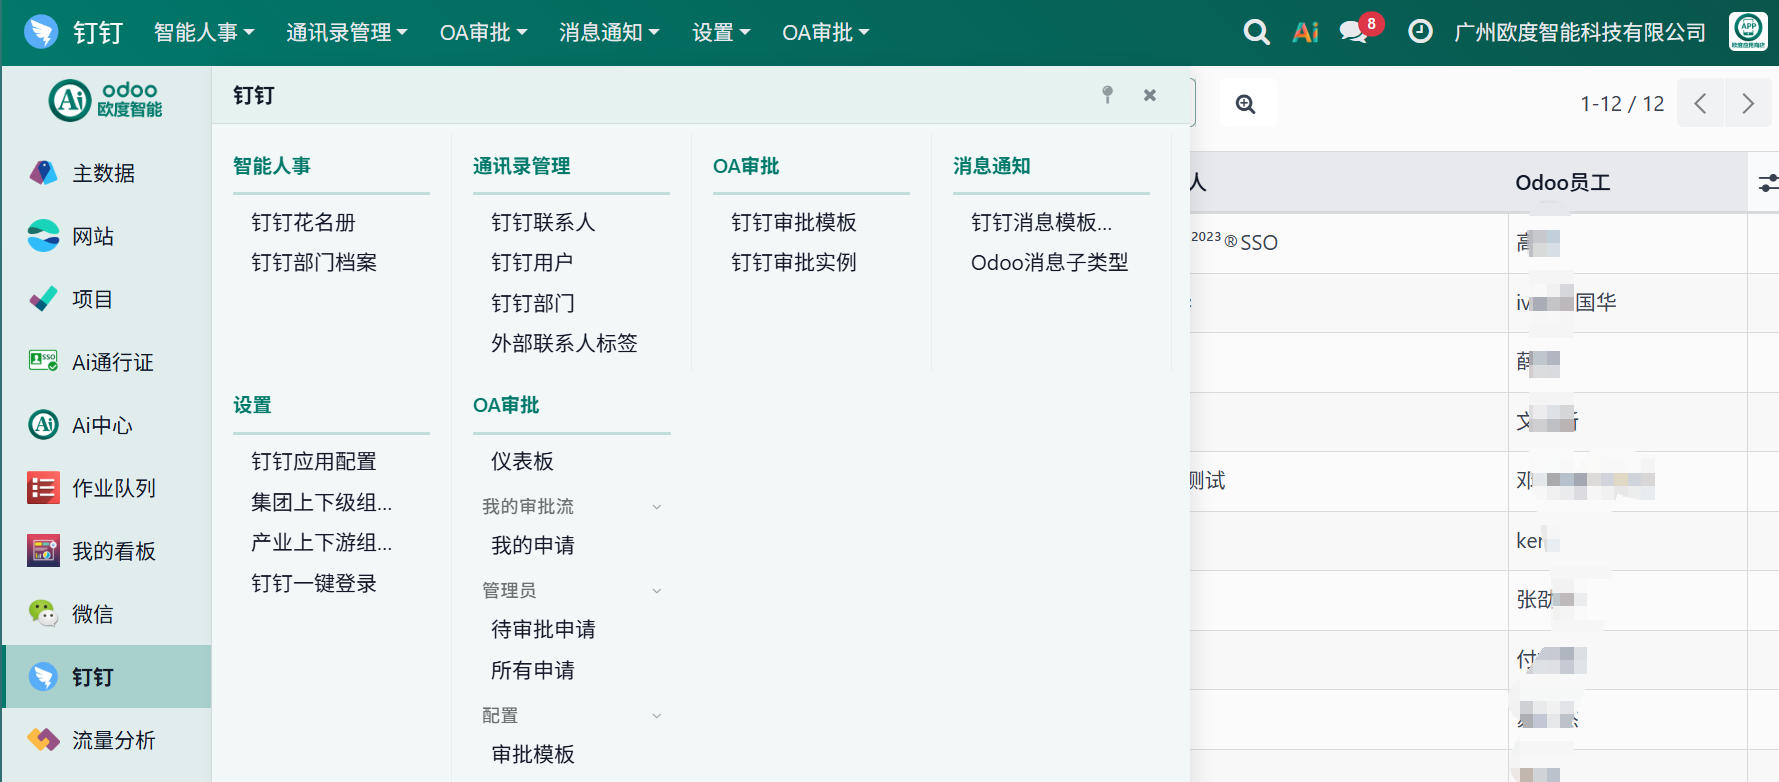
Task: Pin the 钉钉 menu panel
Action: point(1107,95)
